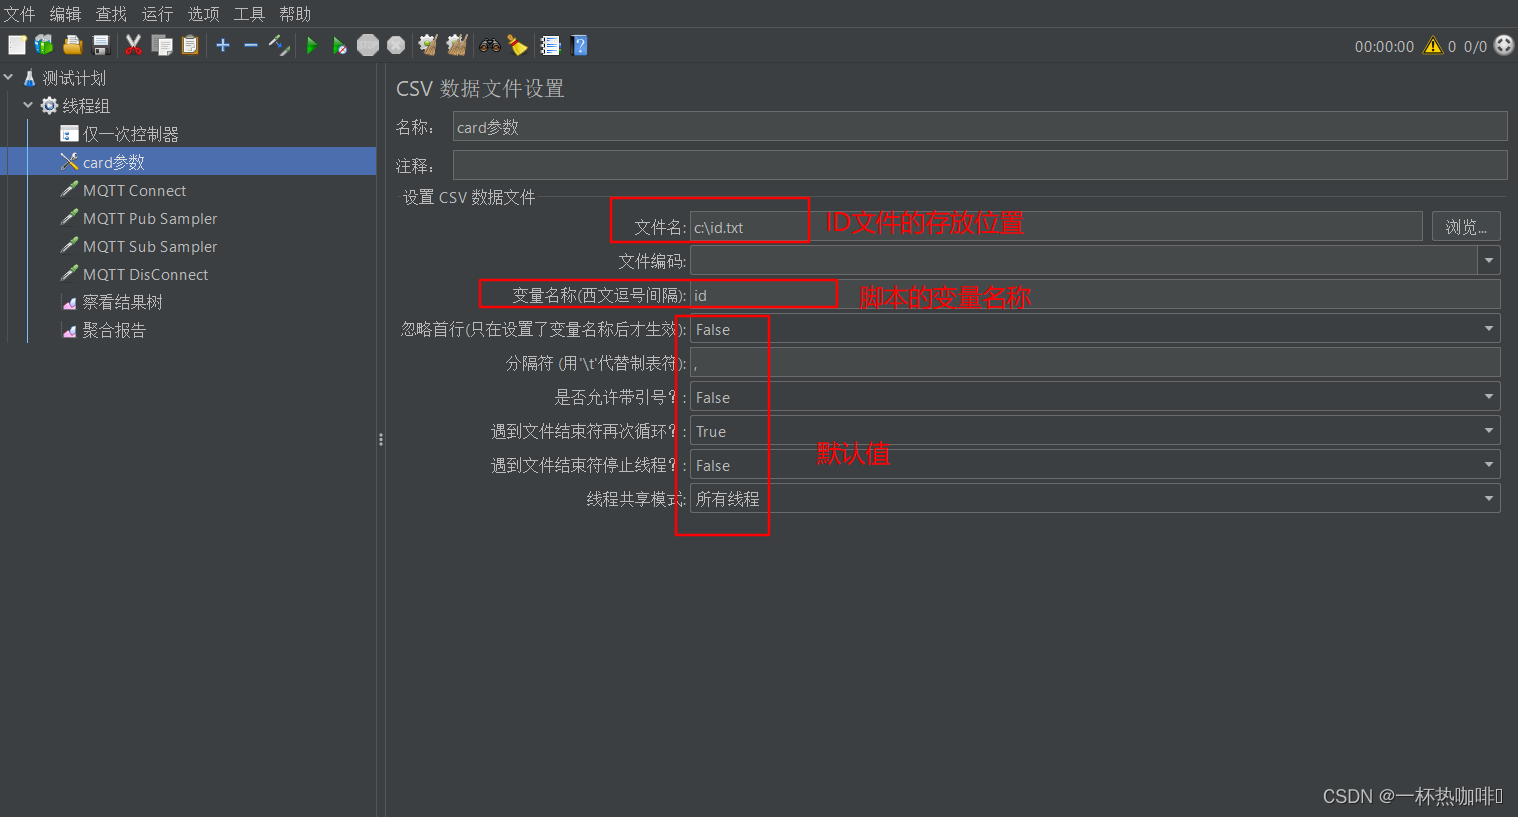
Task: Save the current test plan
Action: [99, 45]
